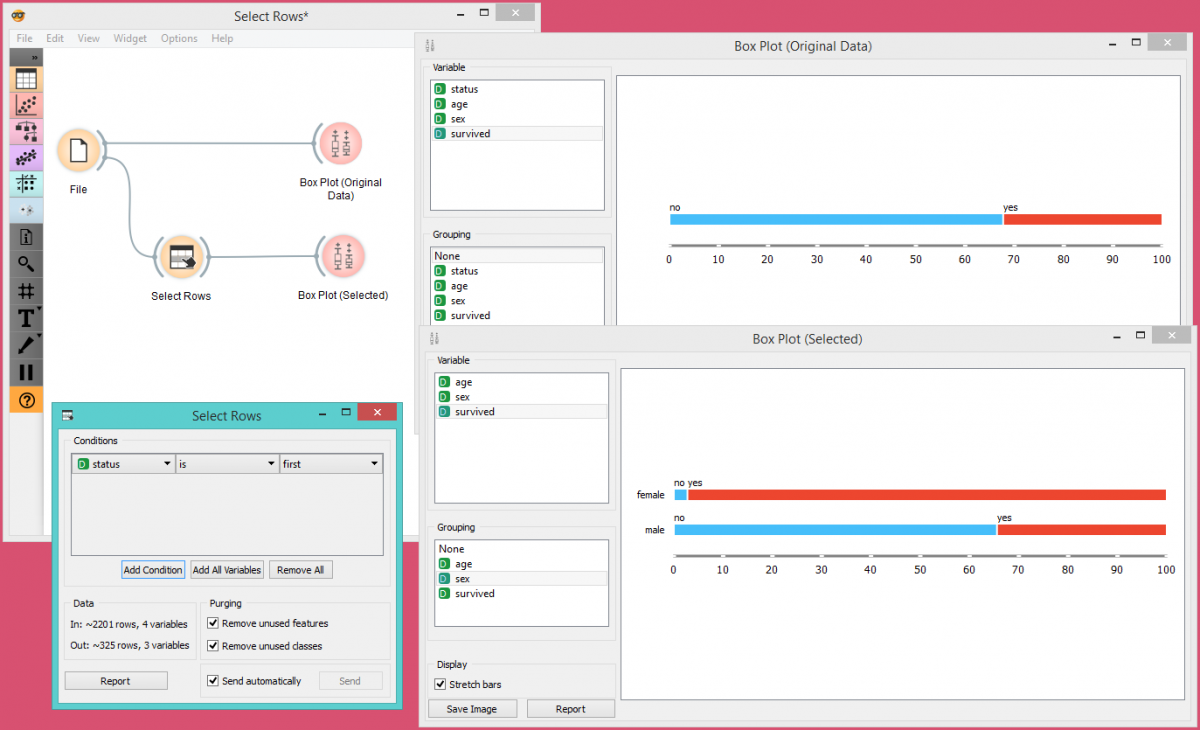The height and width of the screenshot is (730, 1200).
Task: Select the text annotation T tool
Action: 27,318
